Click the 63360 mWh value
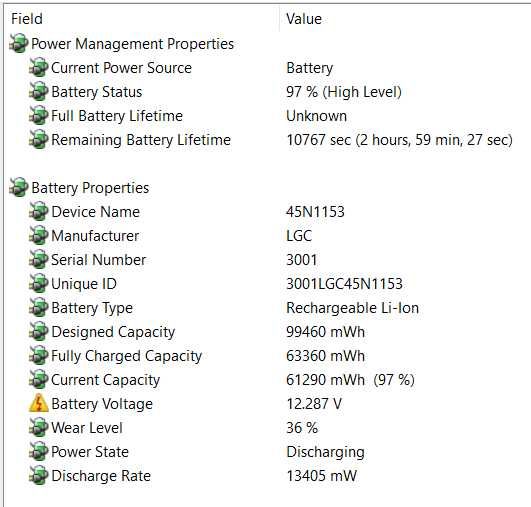Viewport: 531px width, 507px height. (x=325, y=356)
